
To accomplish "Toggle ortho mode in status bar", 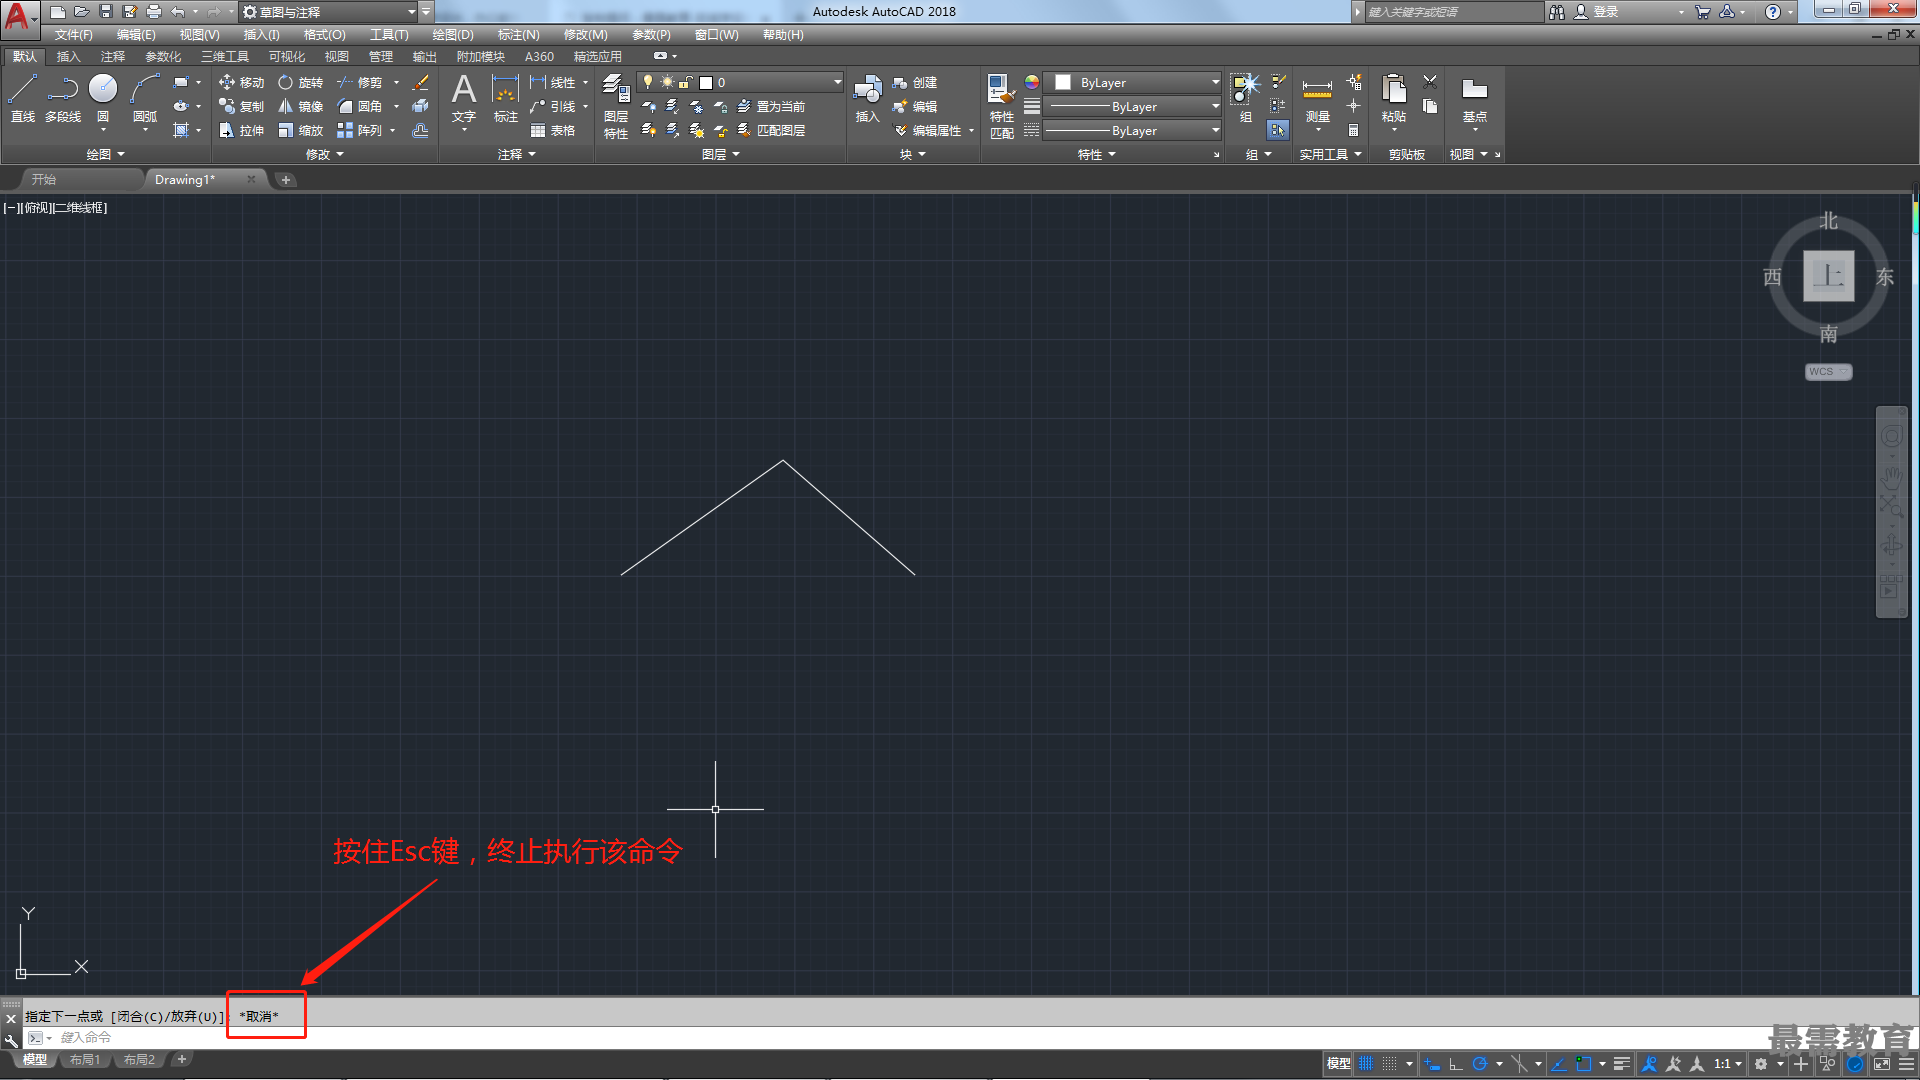I will click(x=1456, y=1064).
